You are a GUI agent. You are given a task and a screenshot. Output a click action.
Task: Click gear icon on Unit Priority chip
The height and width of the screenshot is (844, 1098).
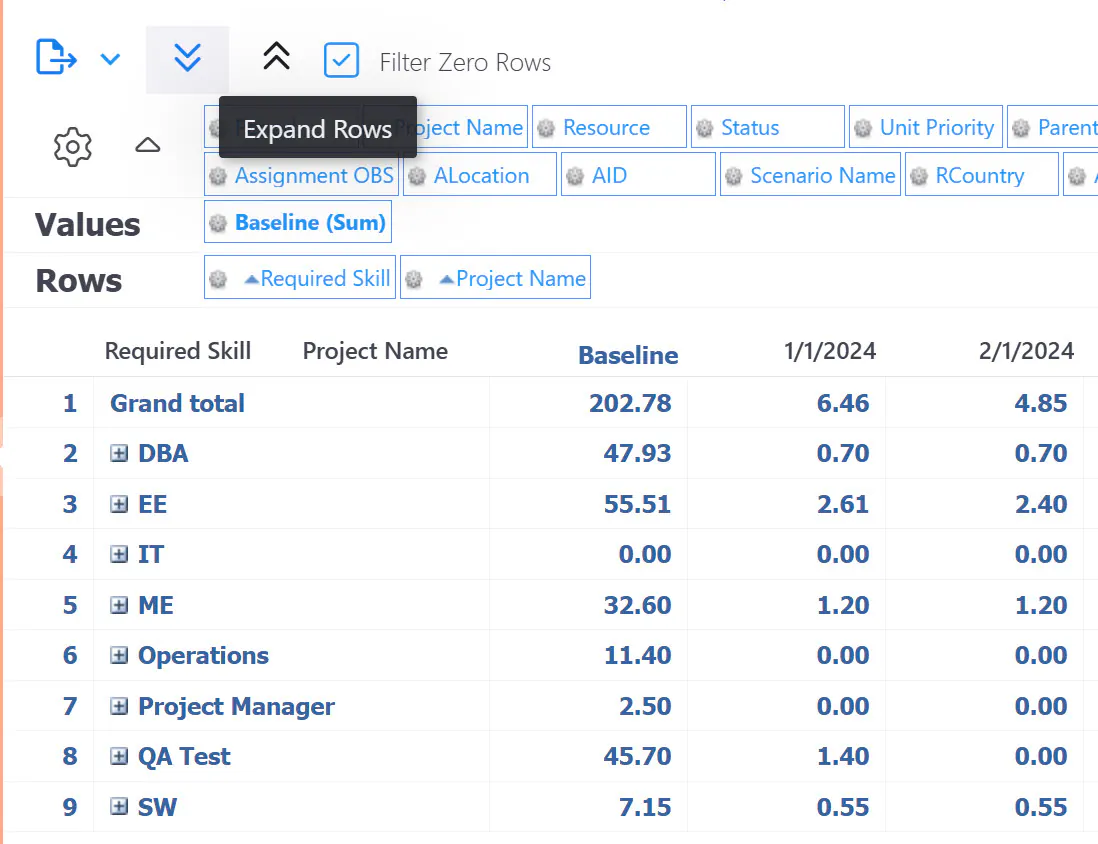click(x=863, y=128)
